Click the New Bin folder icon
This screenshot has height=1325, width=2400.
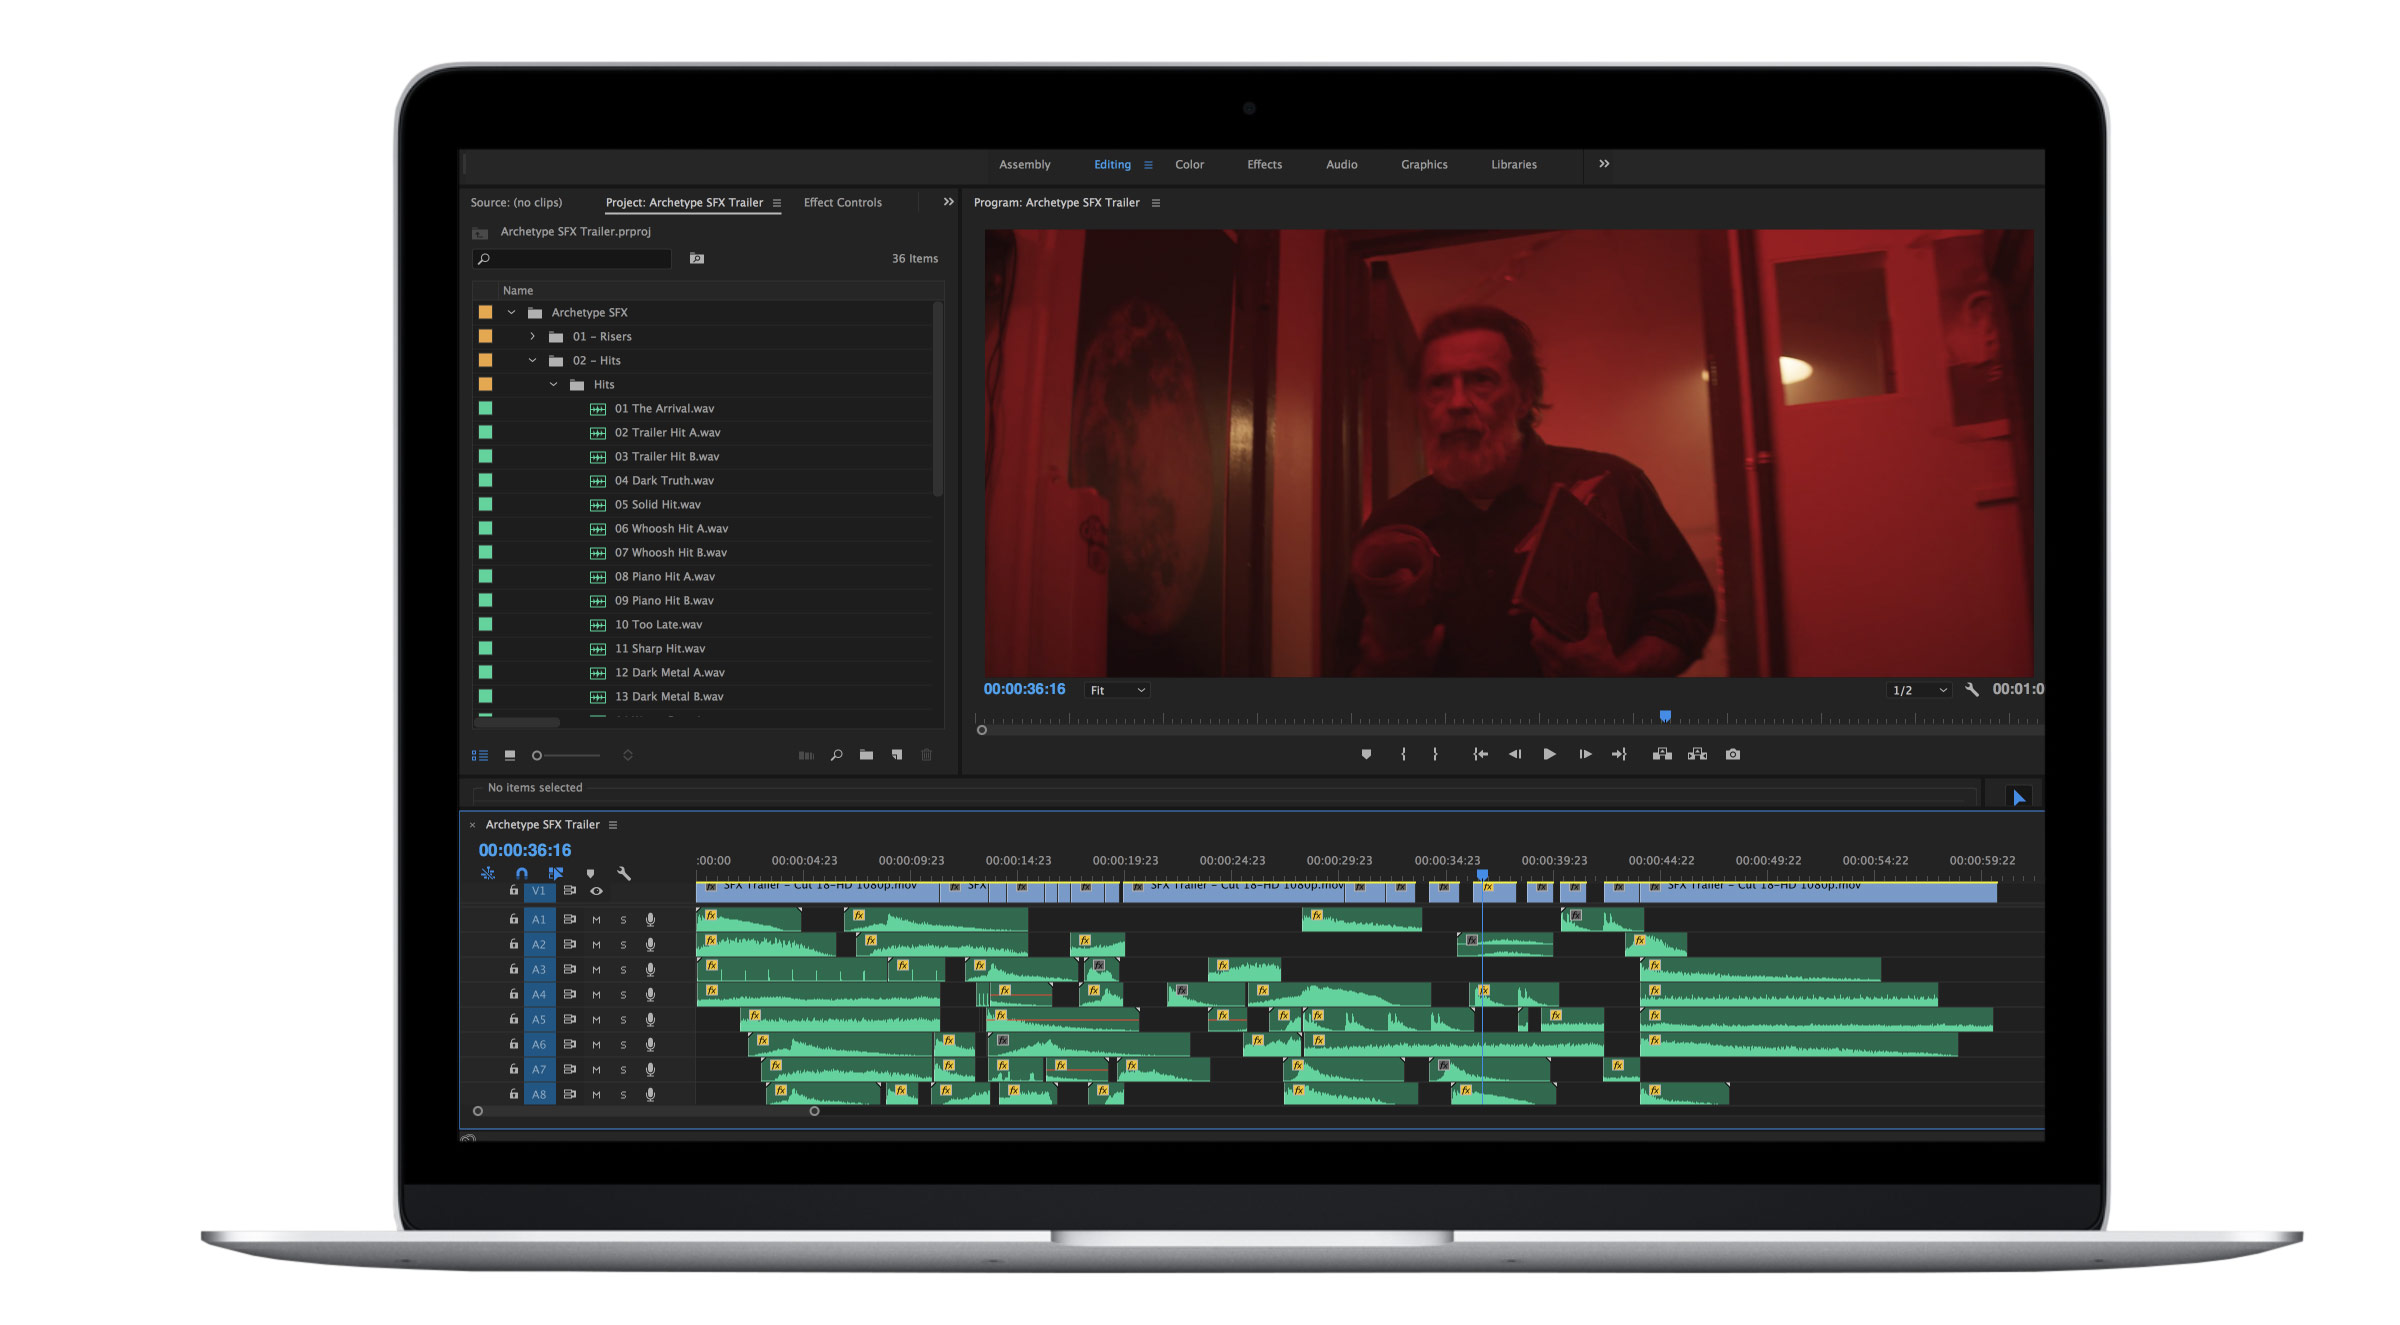866,755
